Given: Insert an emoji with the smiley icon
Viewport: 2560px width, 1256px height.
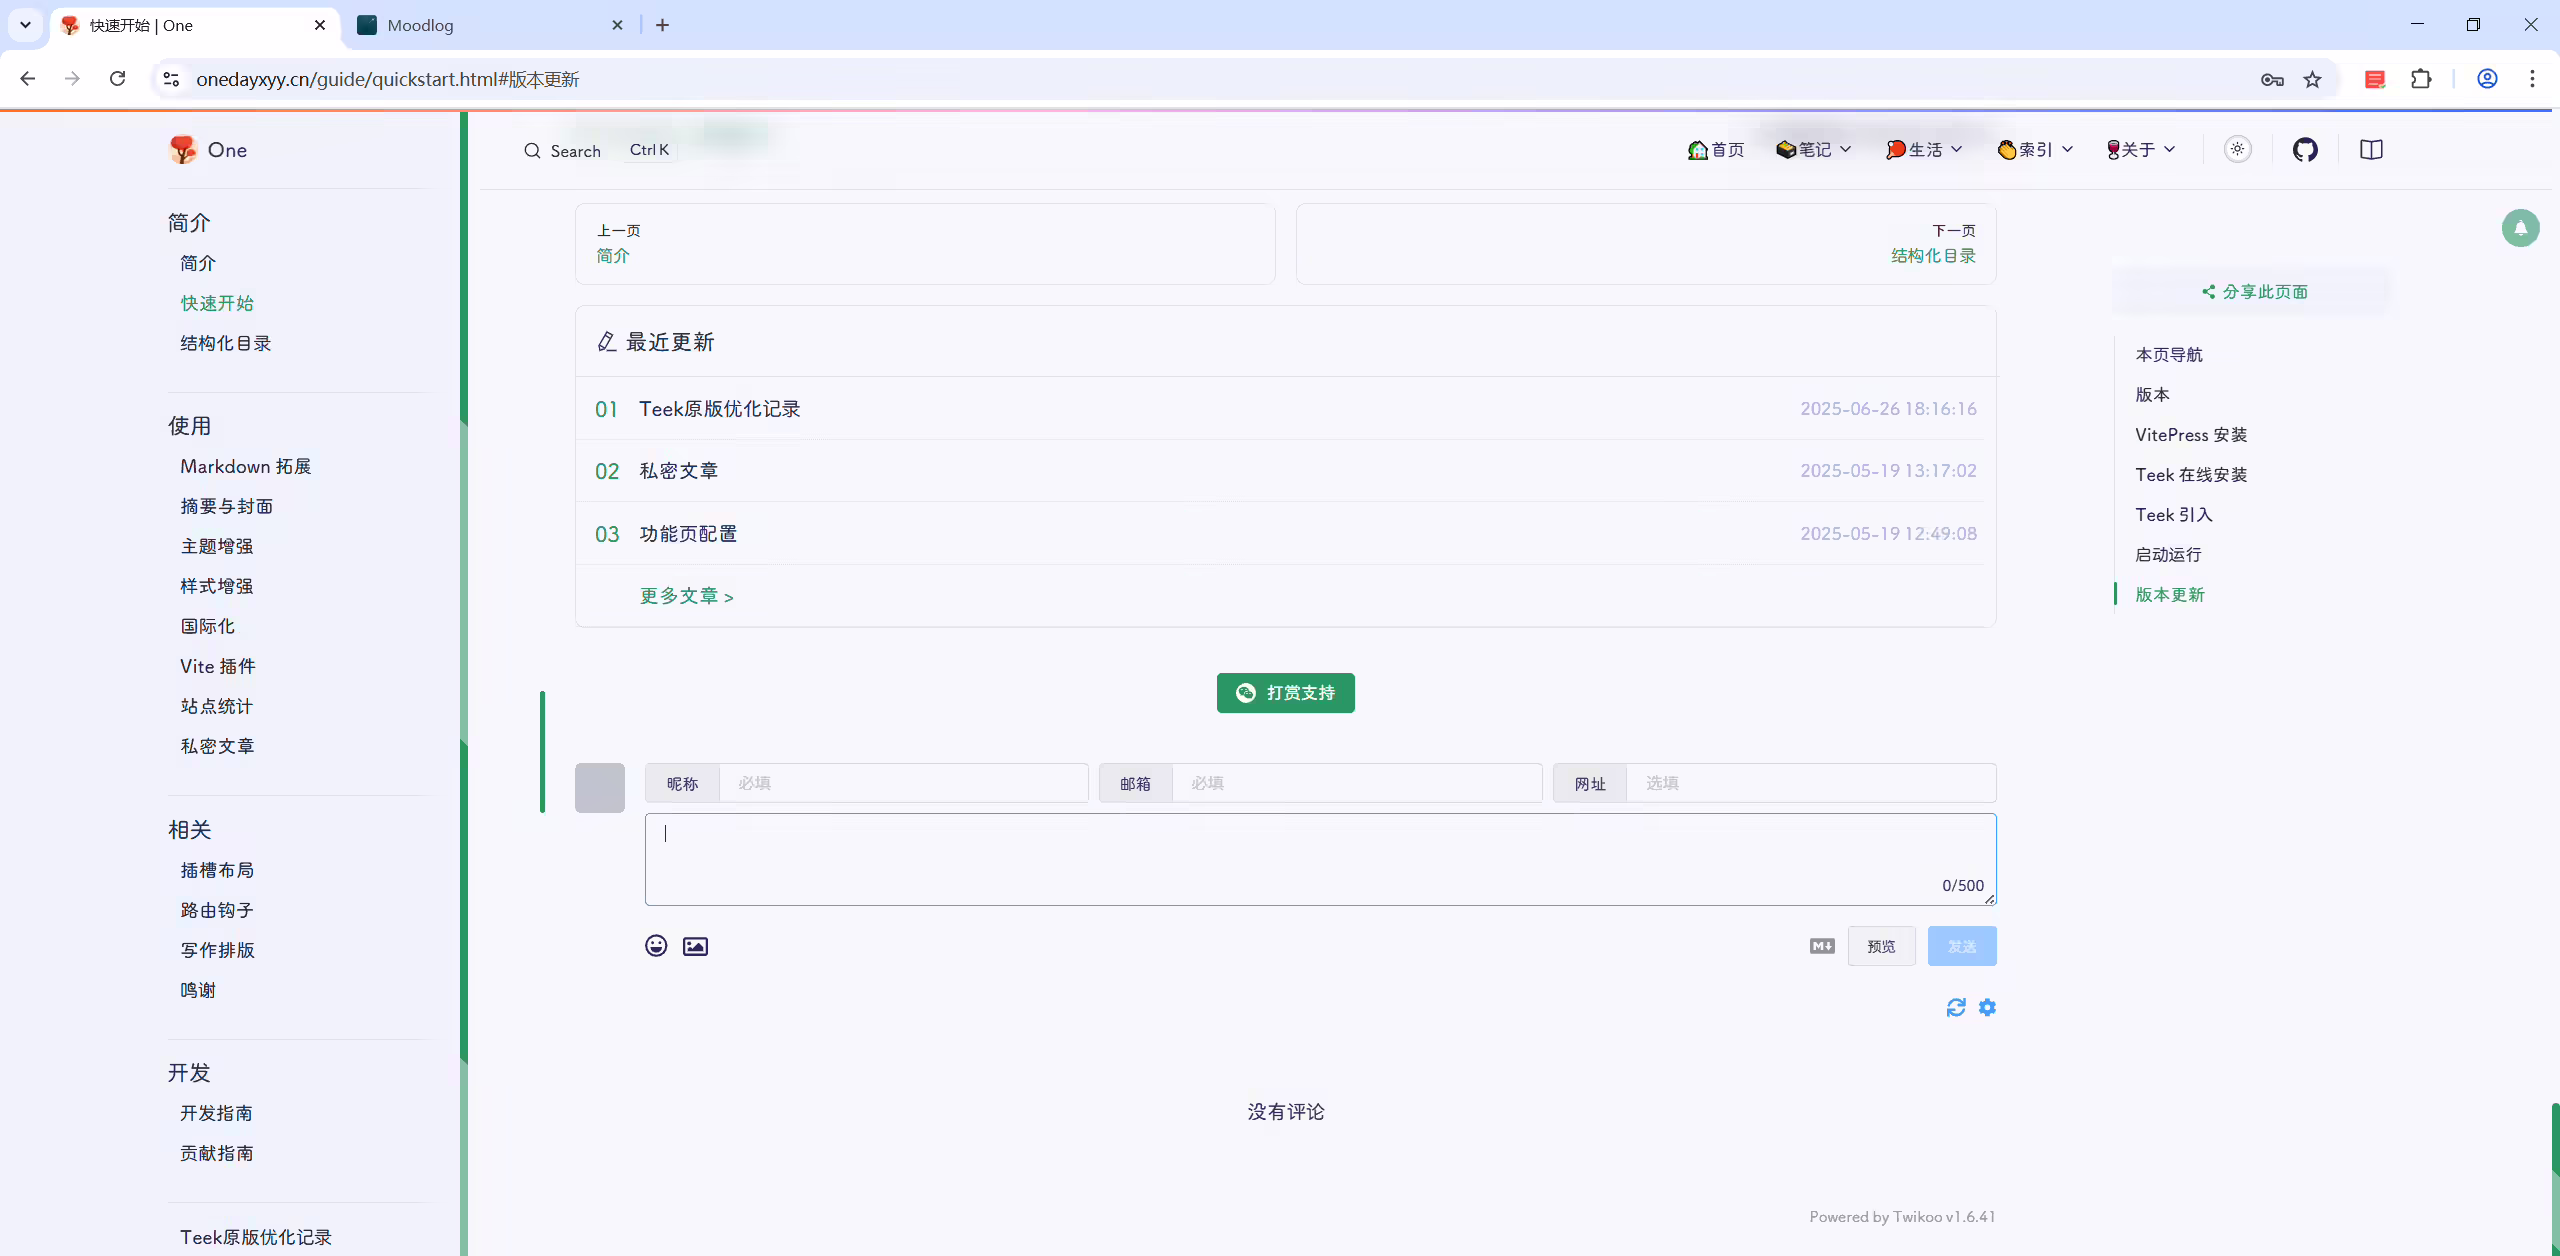Looking at the screenshot, I should [x=656, y=946].
